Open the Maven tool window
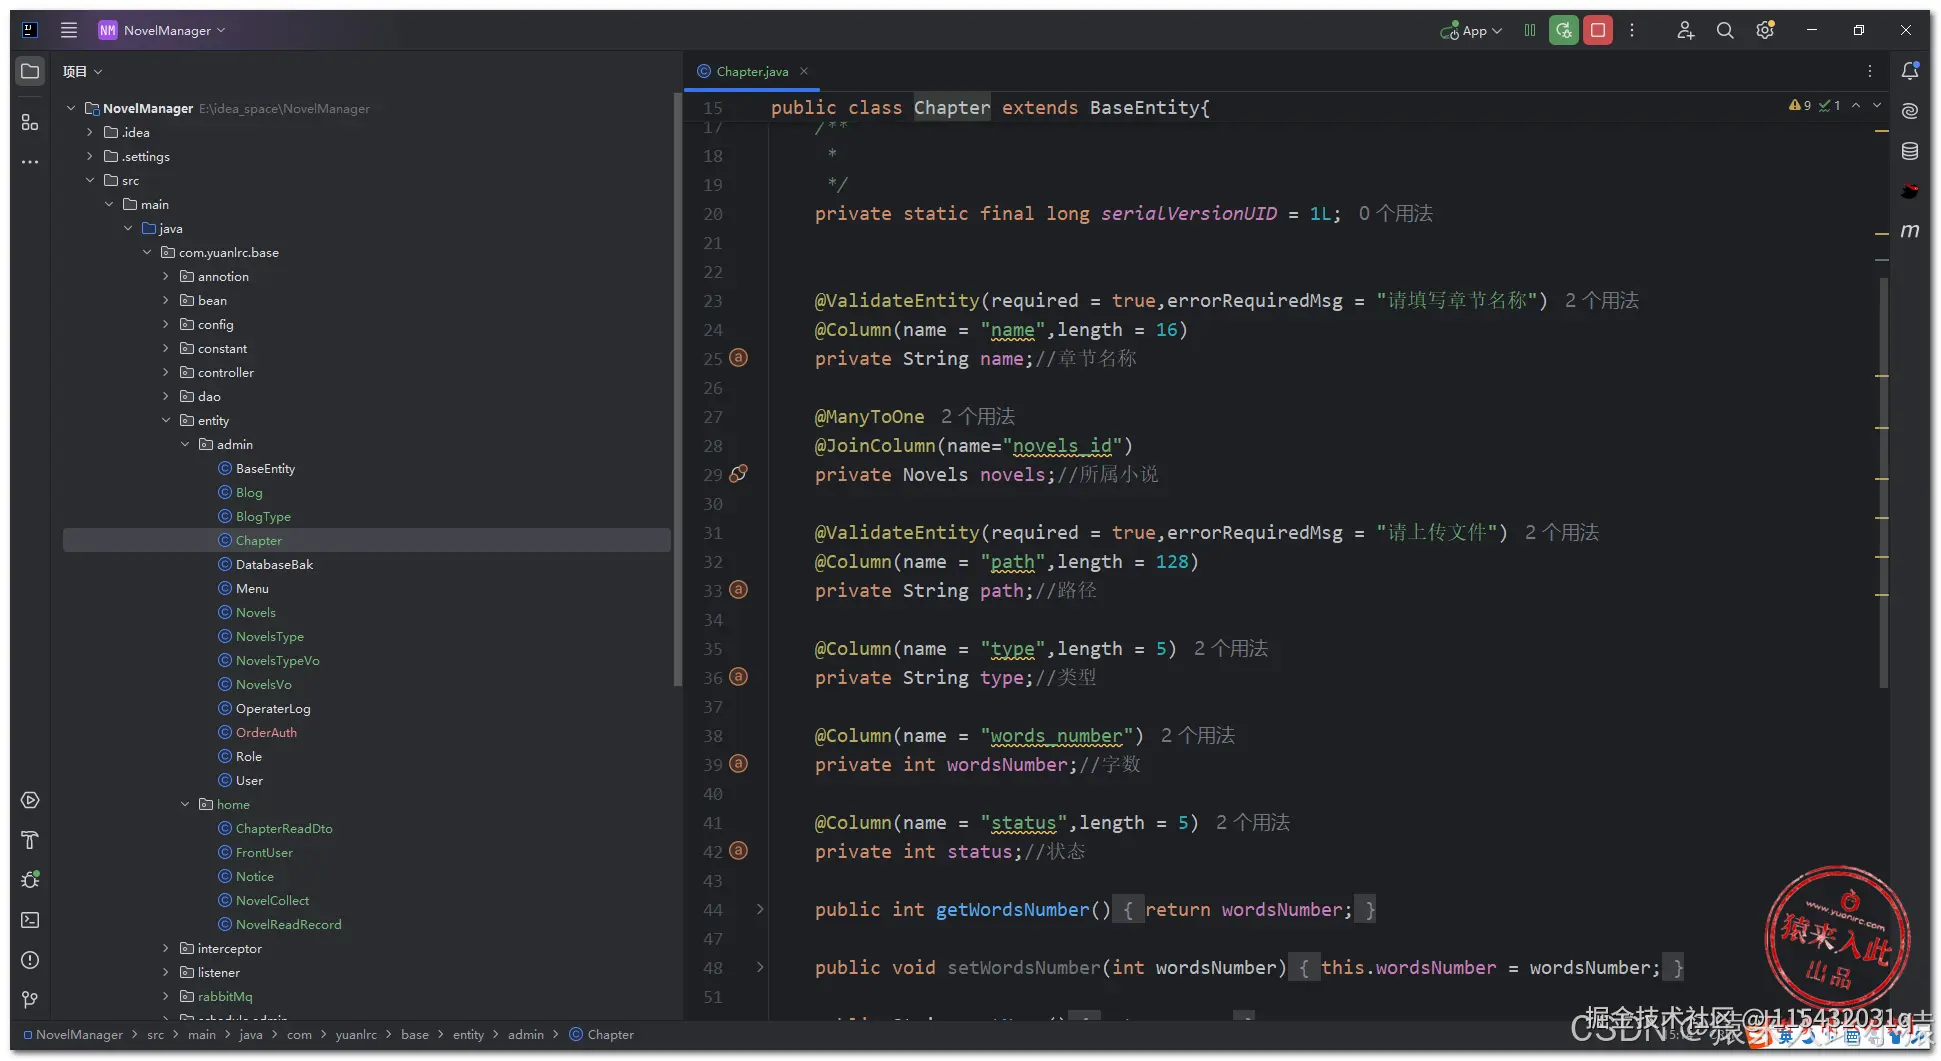Viewport: 1941px width, 1061px height. tap(1910, 231)
